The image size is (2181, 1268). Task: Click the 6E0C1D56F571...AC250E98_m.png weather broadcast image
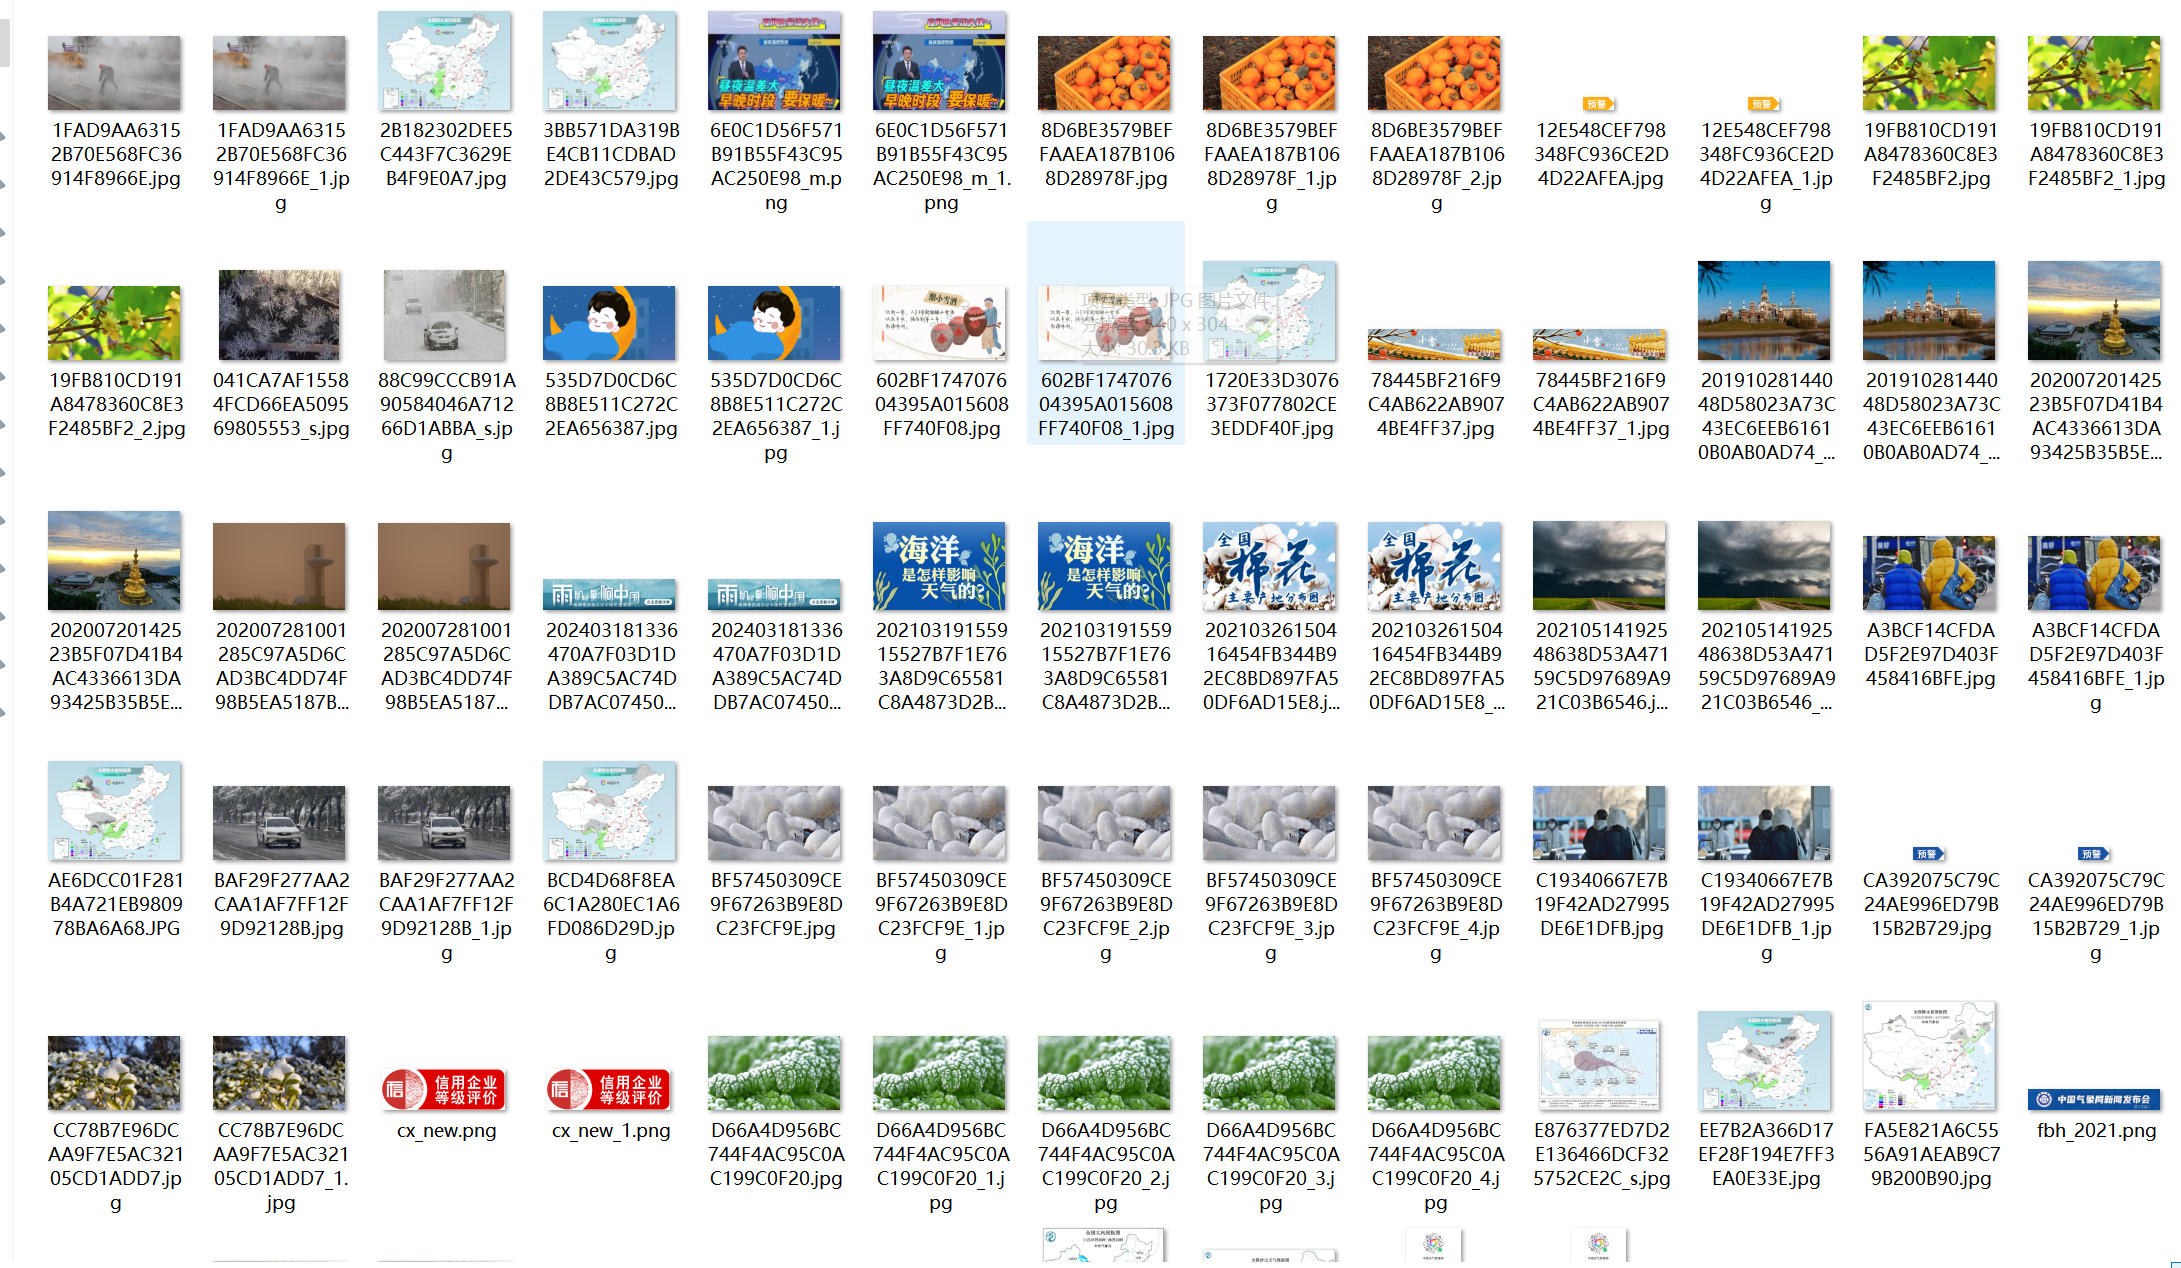(774, 62)
